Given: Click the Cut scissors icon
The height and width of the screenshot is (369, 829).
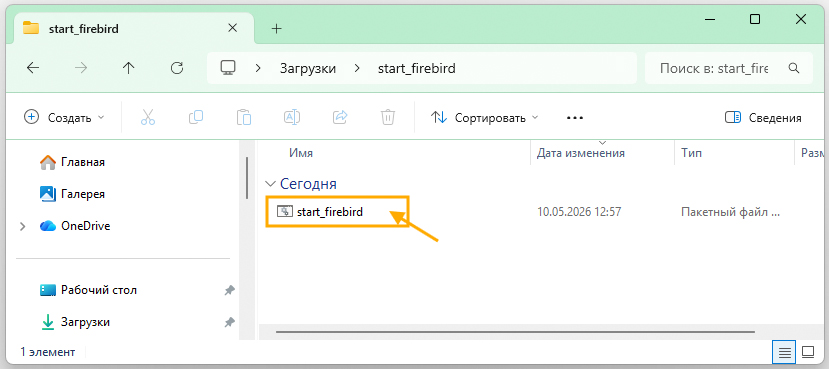Looking at the screenshot, I should point(148,117).
